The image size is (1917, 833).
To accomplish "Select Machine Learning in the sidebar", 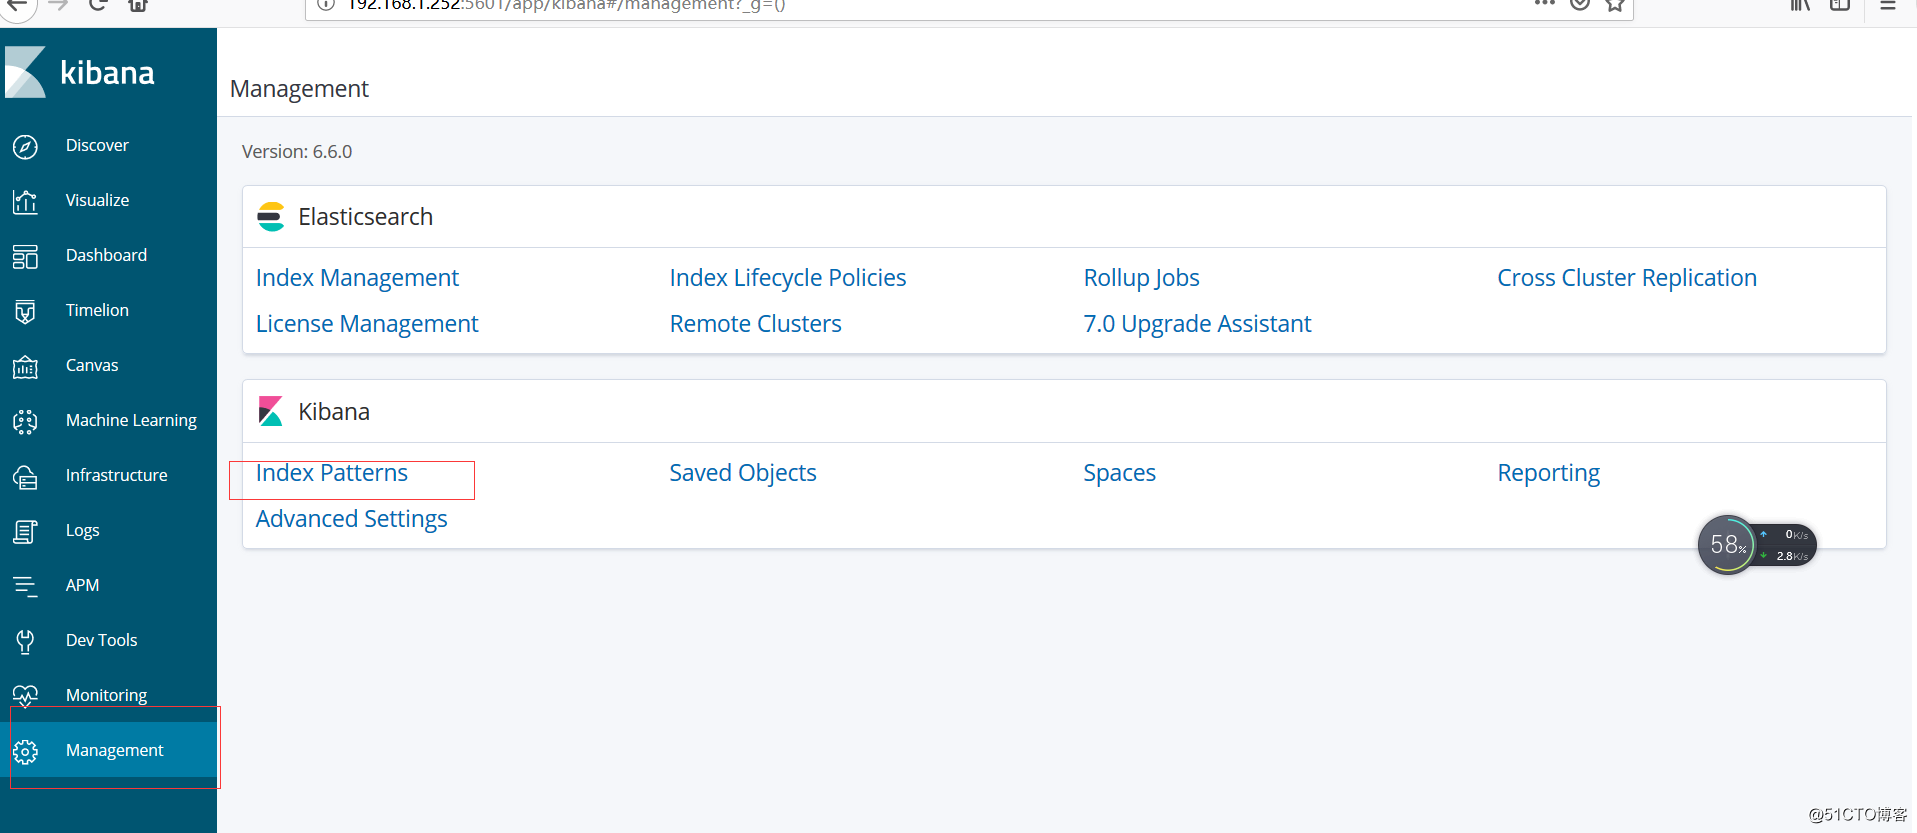I will pyautogui.click(x=131, y=421).
